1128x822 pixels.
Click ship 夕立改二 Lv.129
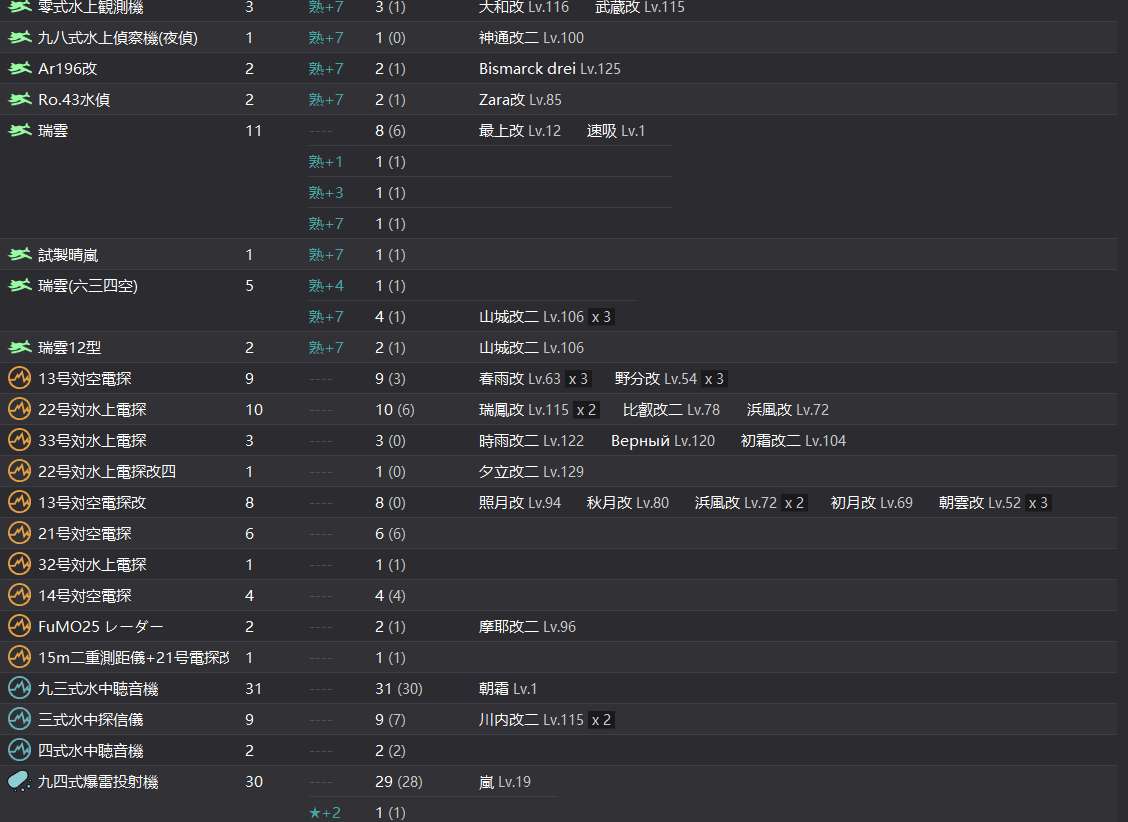(x=532, y=471)
